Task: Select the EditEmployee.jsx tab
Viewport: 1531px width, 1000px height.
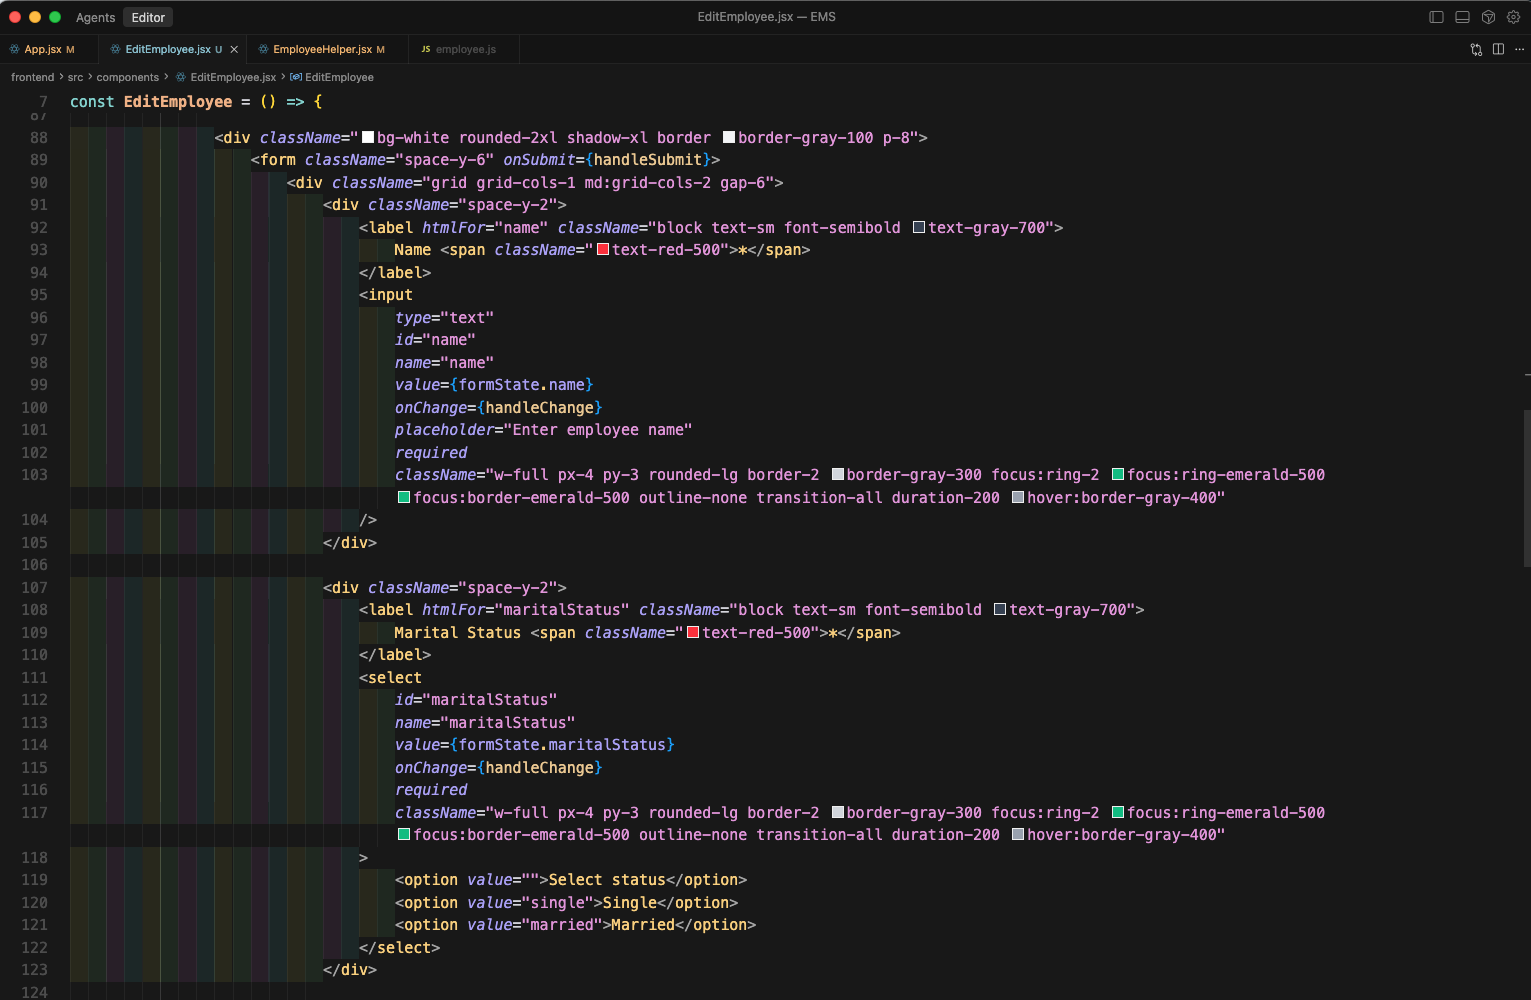Action: [174, 49]
